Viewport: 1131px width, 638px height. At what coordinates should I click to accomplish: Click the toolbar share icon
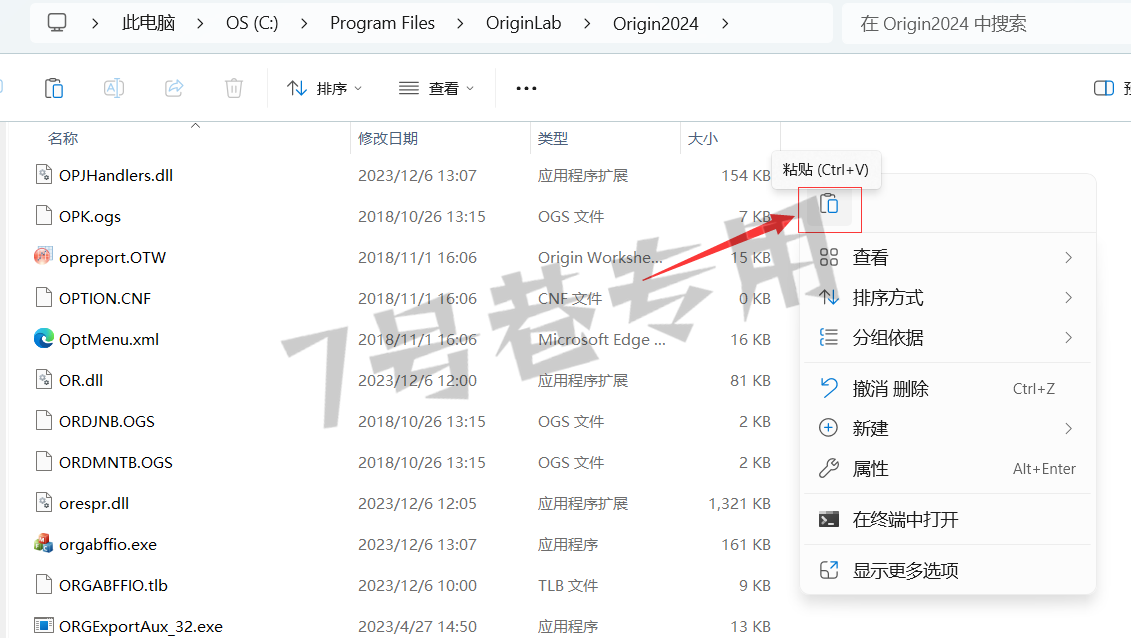point(174,88)
